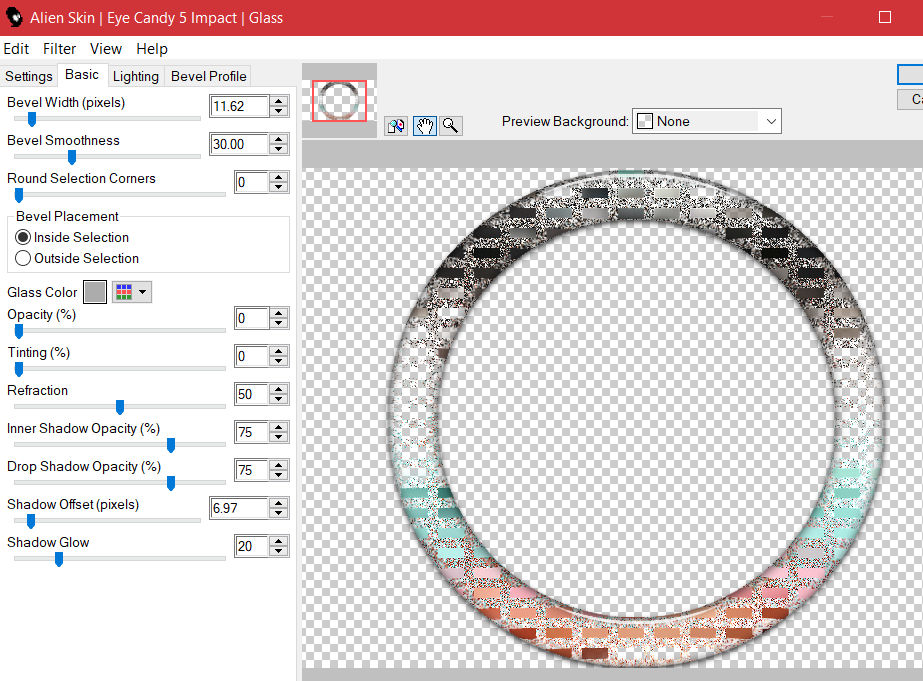Switch to the Lighting tab
The width and height of the screenshot is (923, 681).
point(136,77)
